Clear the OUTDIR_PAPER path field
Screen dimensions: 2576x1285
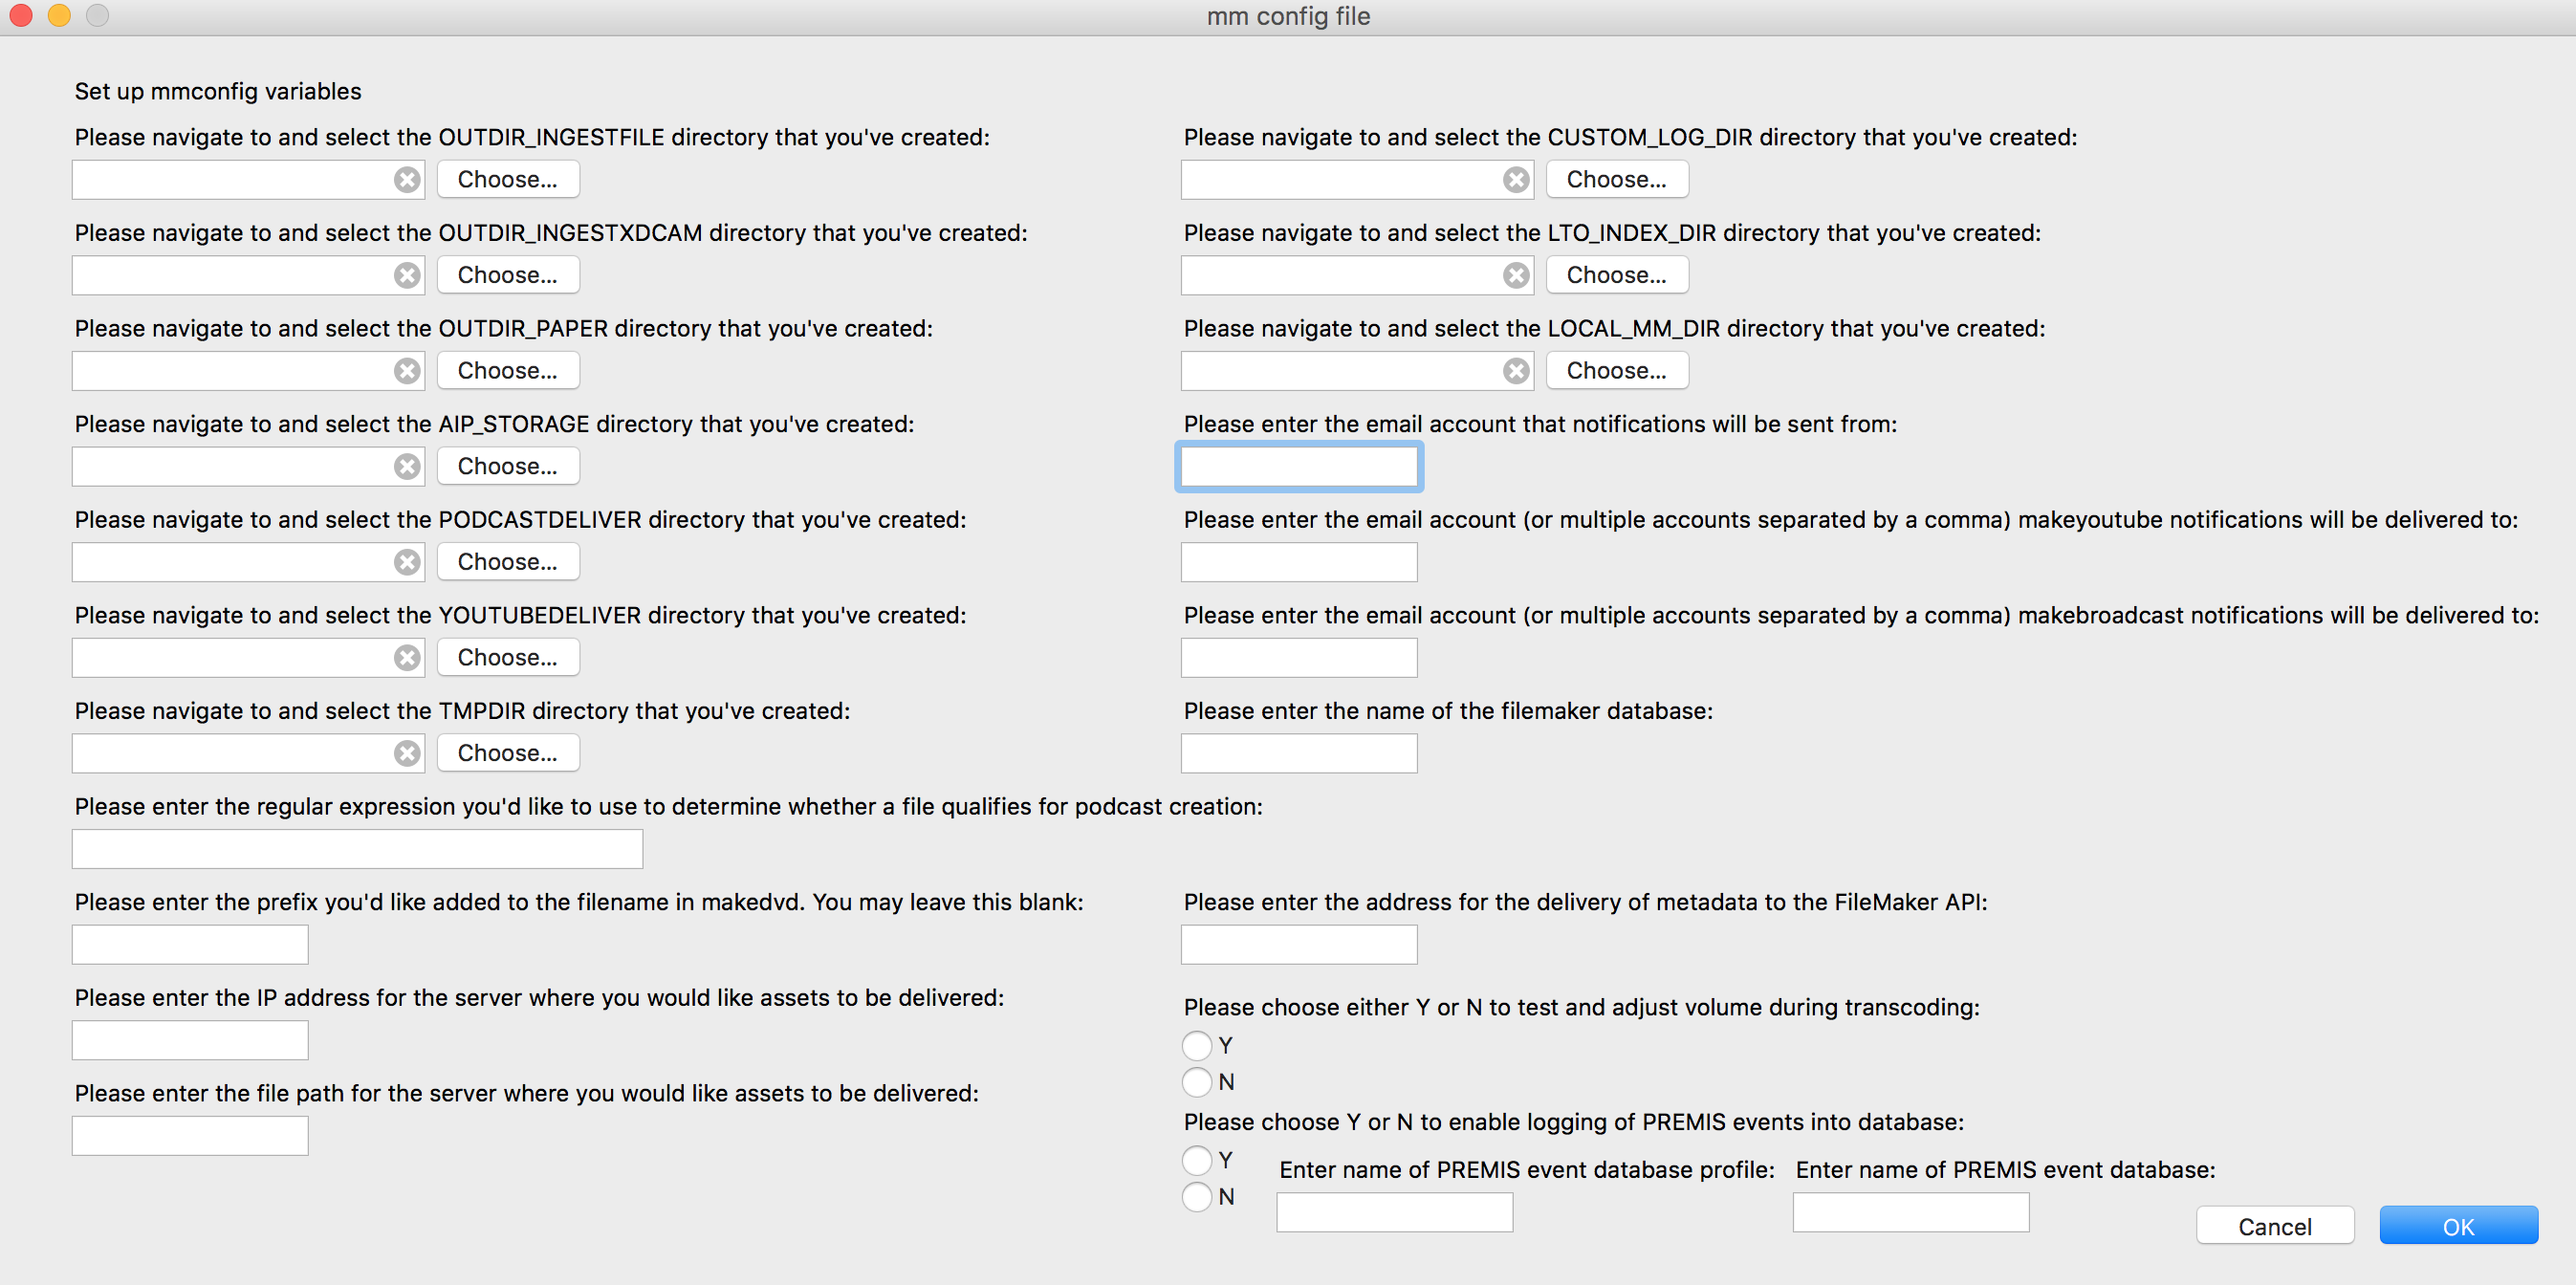[x=406, y=371]
